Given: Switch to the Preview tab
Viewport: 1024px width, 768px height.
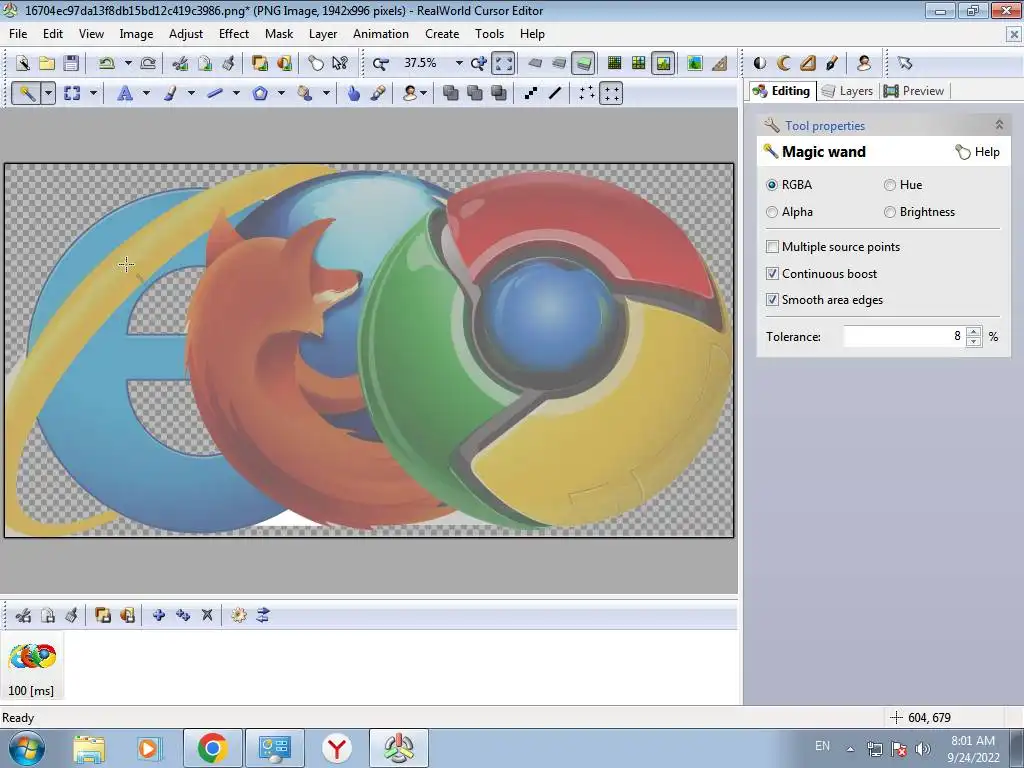Looking at the screenshot, I should click(x=914, y=91).
